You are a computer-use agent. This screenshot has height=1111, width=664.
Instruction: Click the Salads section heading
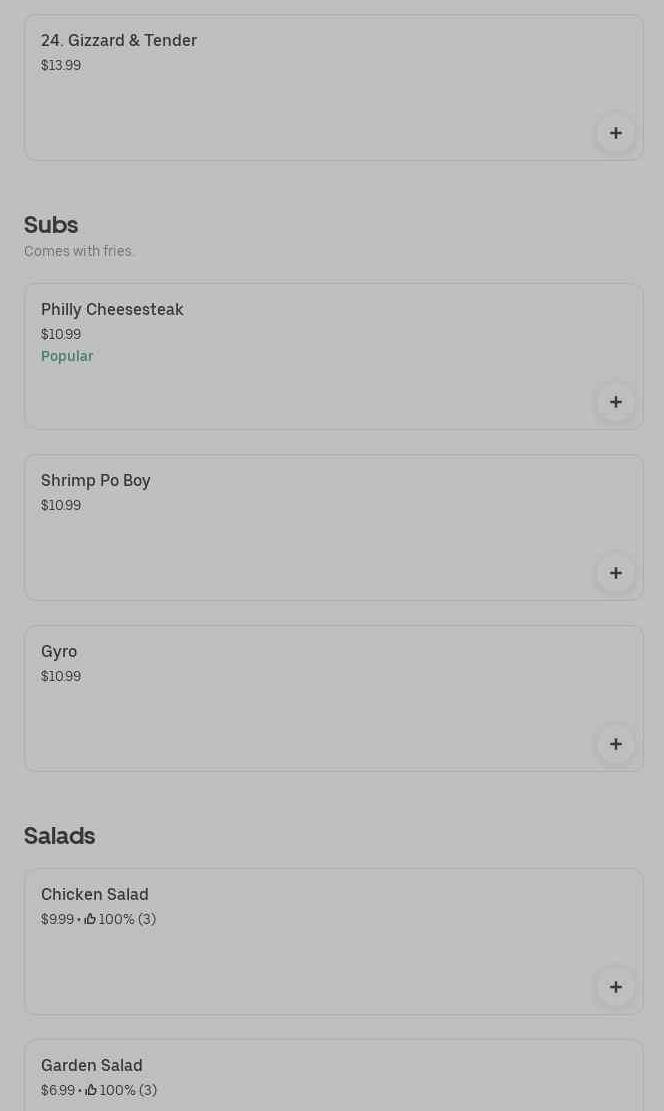coord(60,836)
